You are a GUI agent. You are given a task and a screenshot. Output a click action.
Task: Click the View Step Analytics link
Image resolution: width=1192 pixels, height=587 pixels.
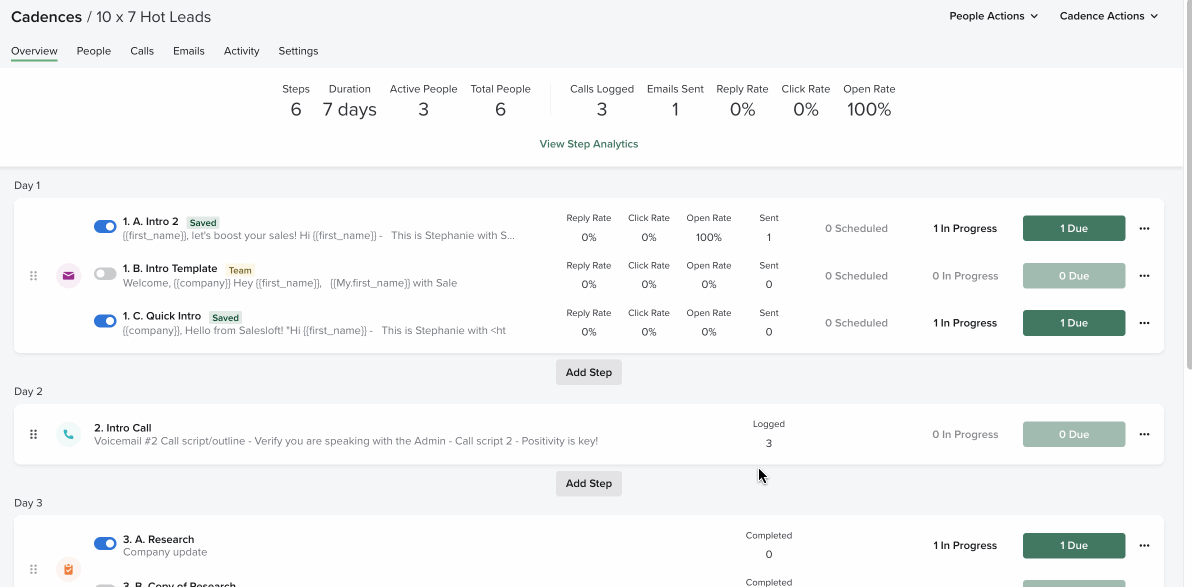(588, 144)
